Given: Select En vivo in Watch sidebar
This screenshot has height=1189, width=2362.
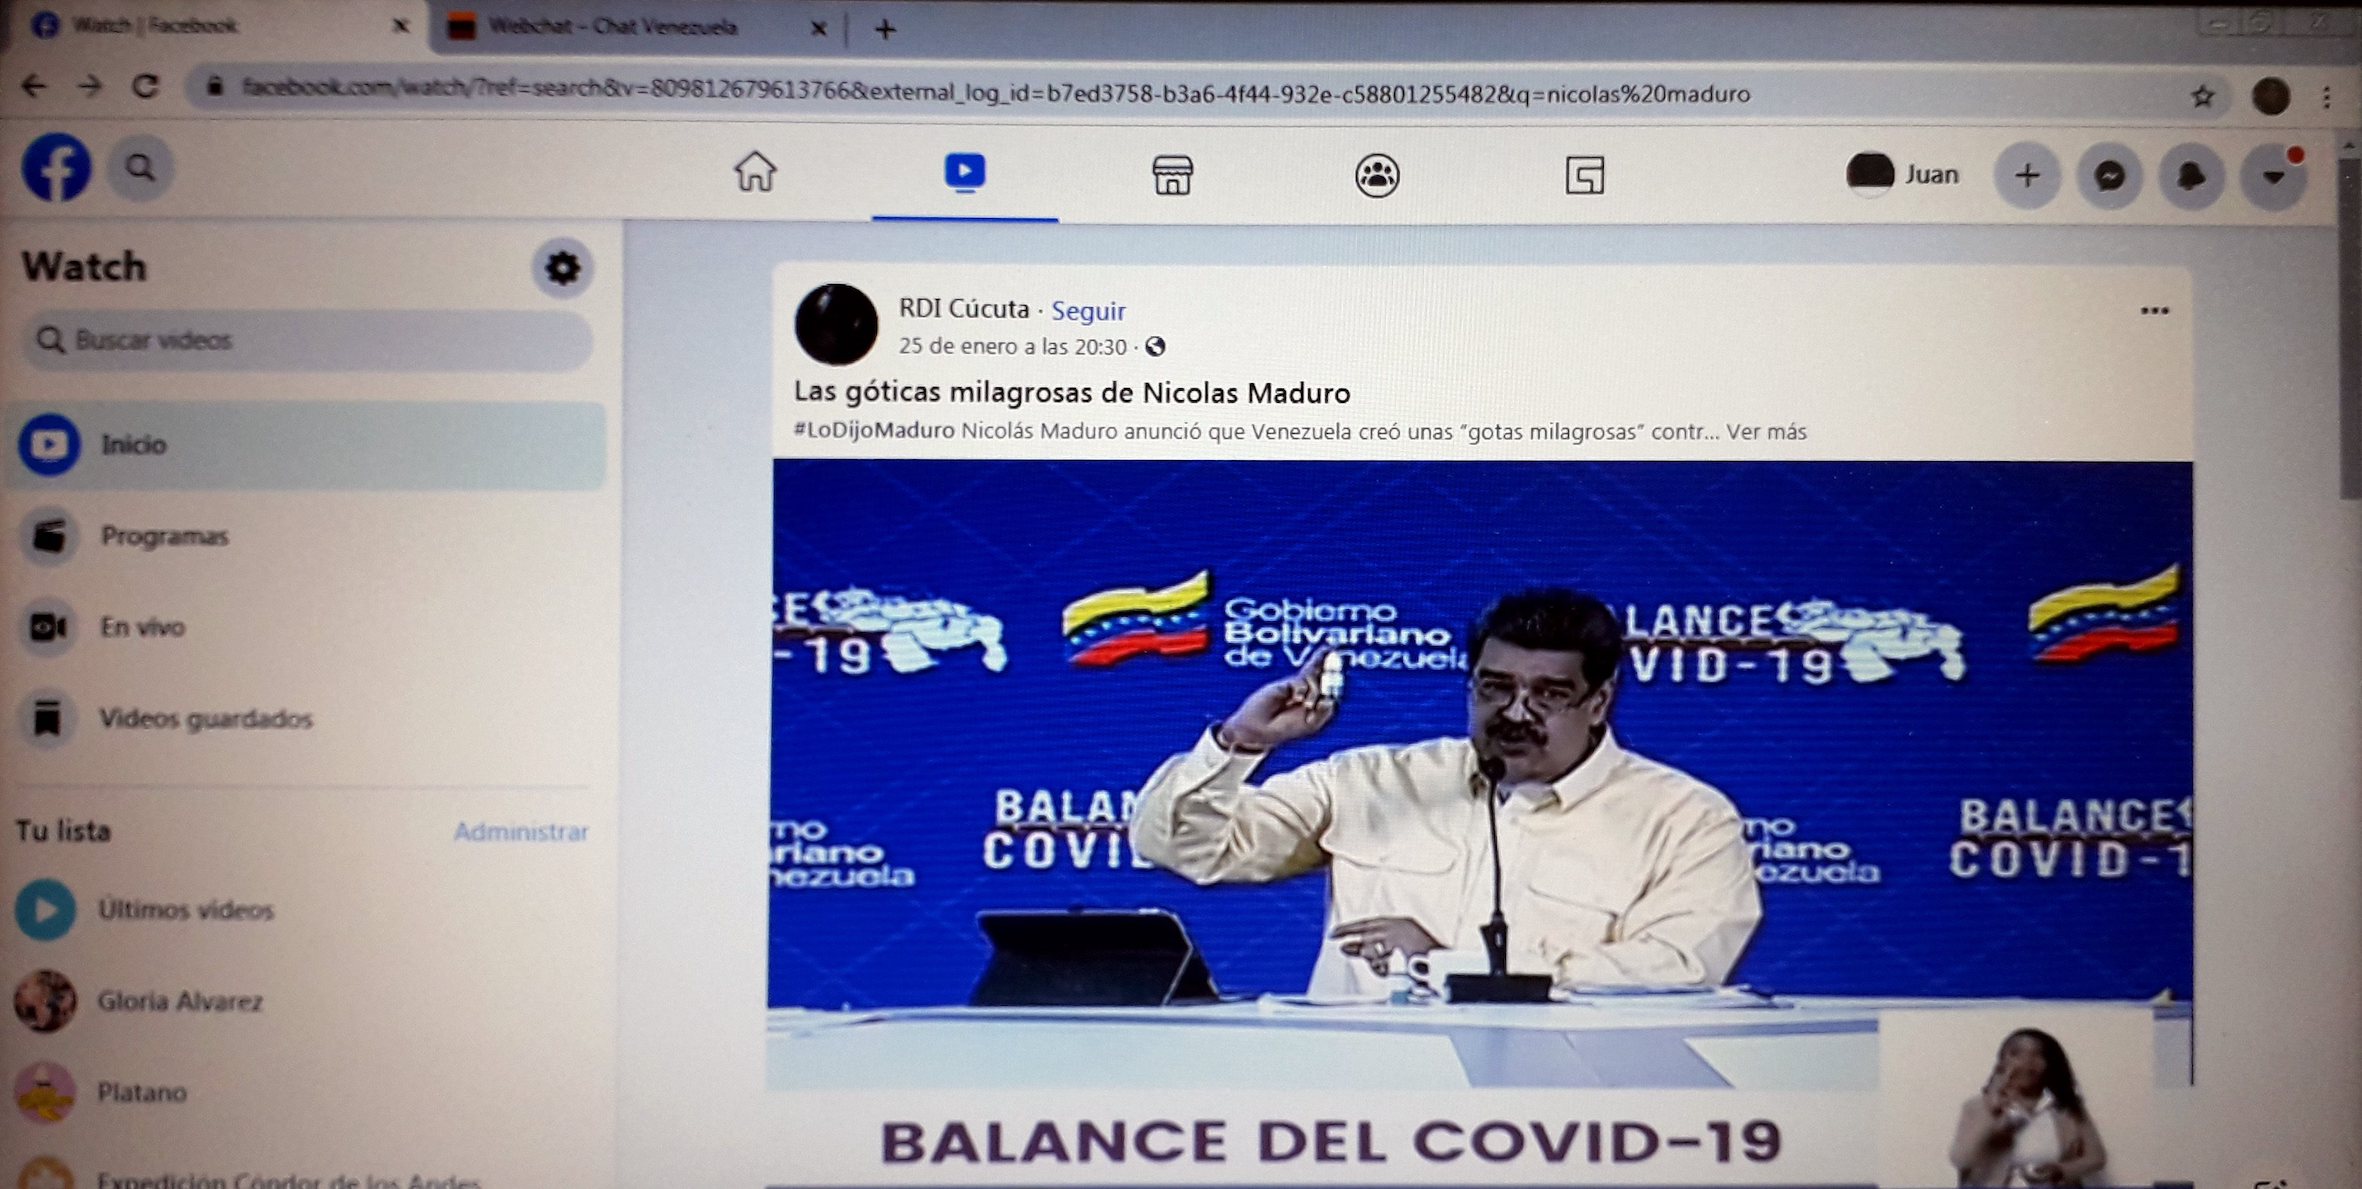Looking at the screenshot, I should [x=142, y=627].
